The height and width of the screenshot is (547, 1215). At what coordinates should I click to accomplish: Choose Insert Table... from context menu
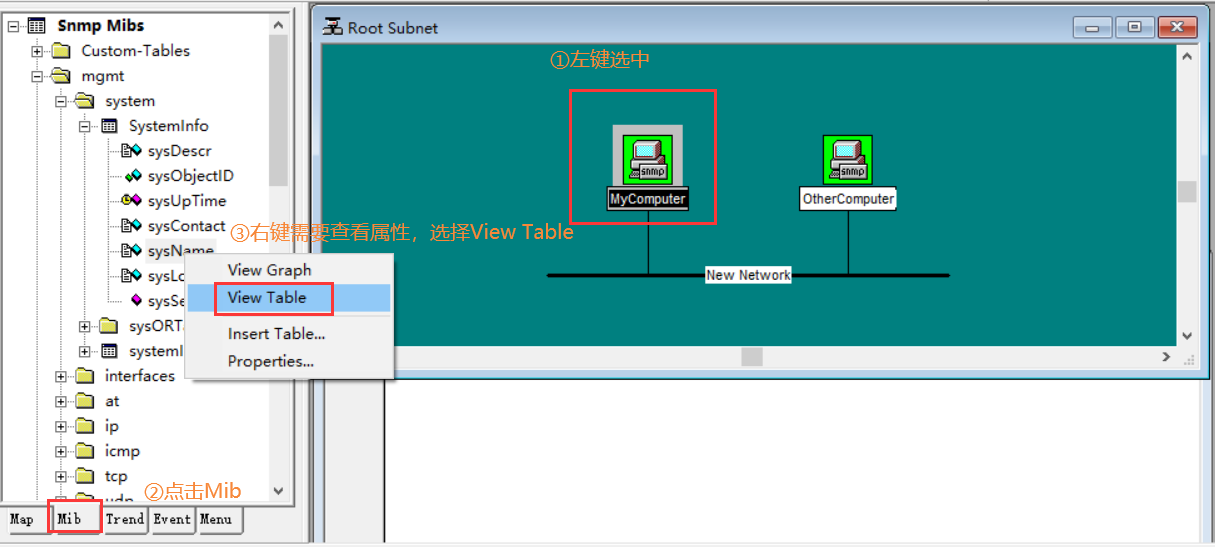290,334
